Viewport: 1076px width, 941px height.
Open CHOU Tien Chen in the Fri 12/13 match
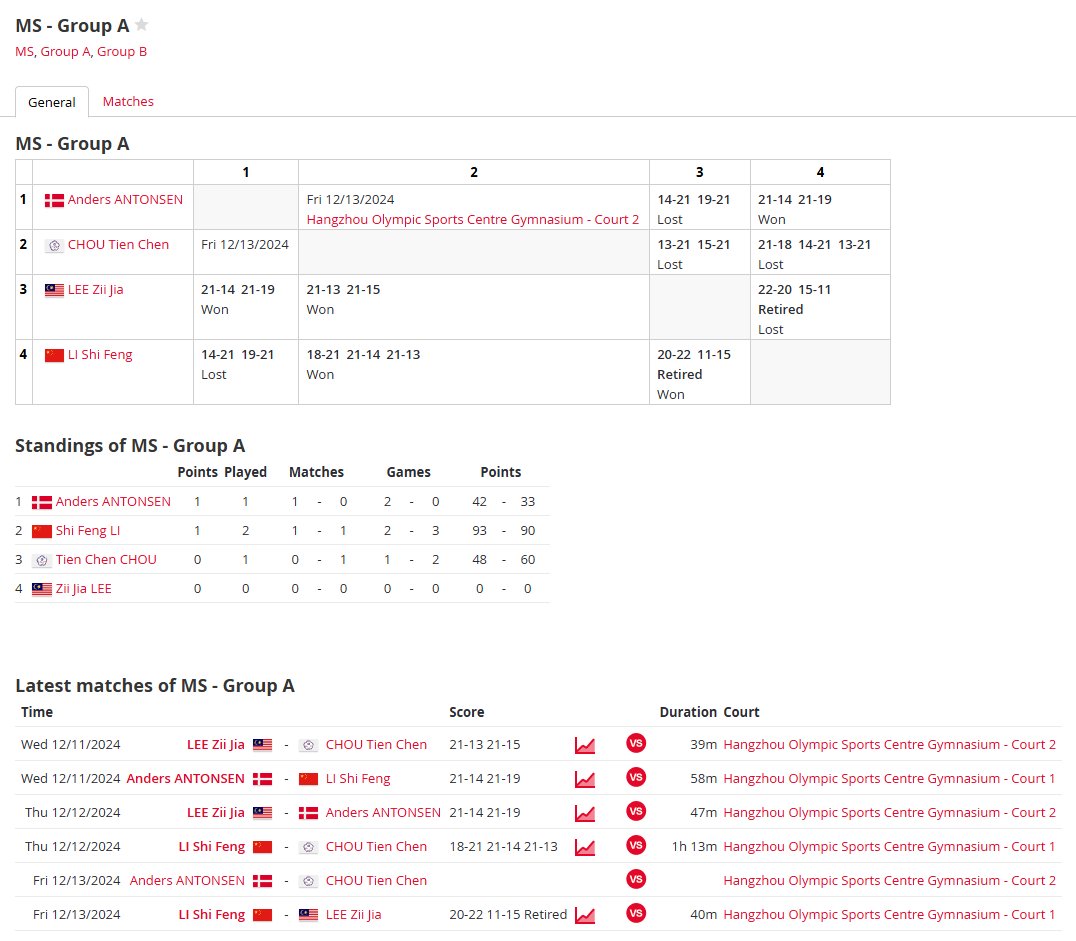(x=376, y=881)
